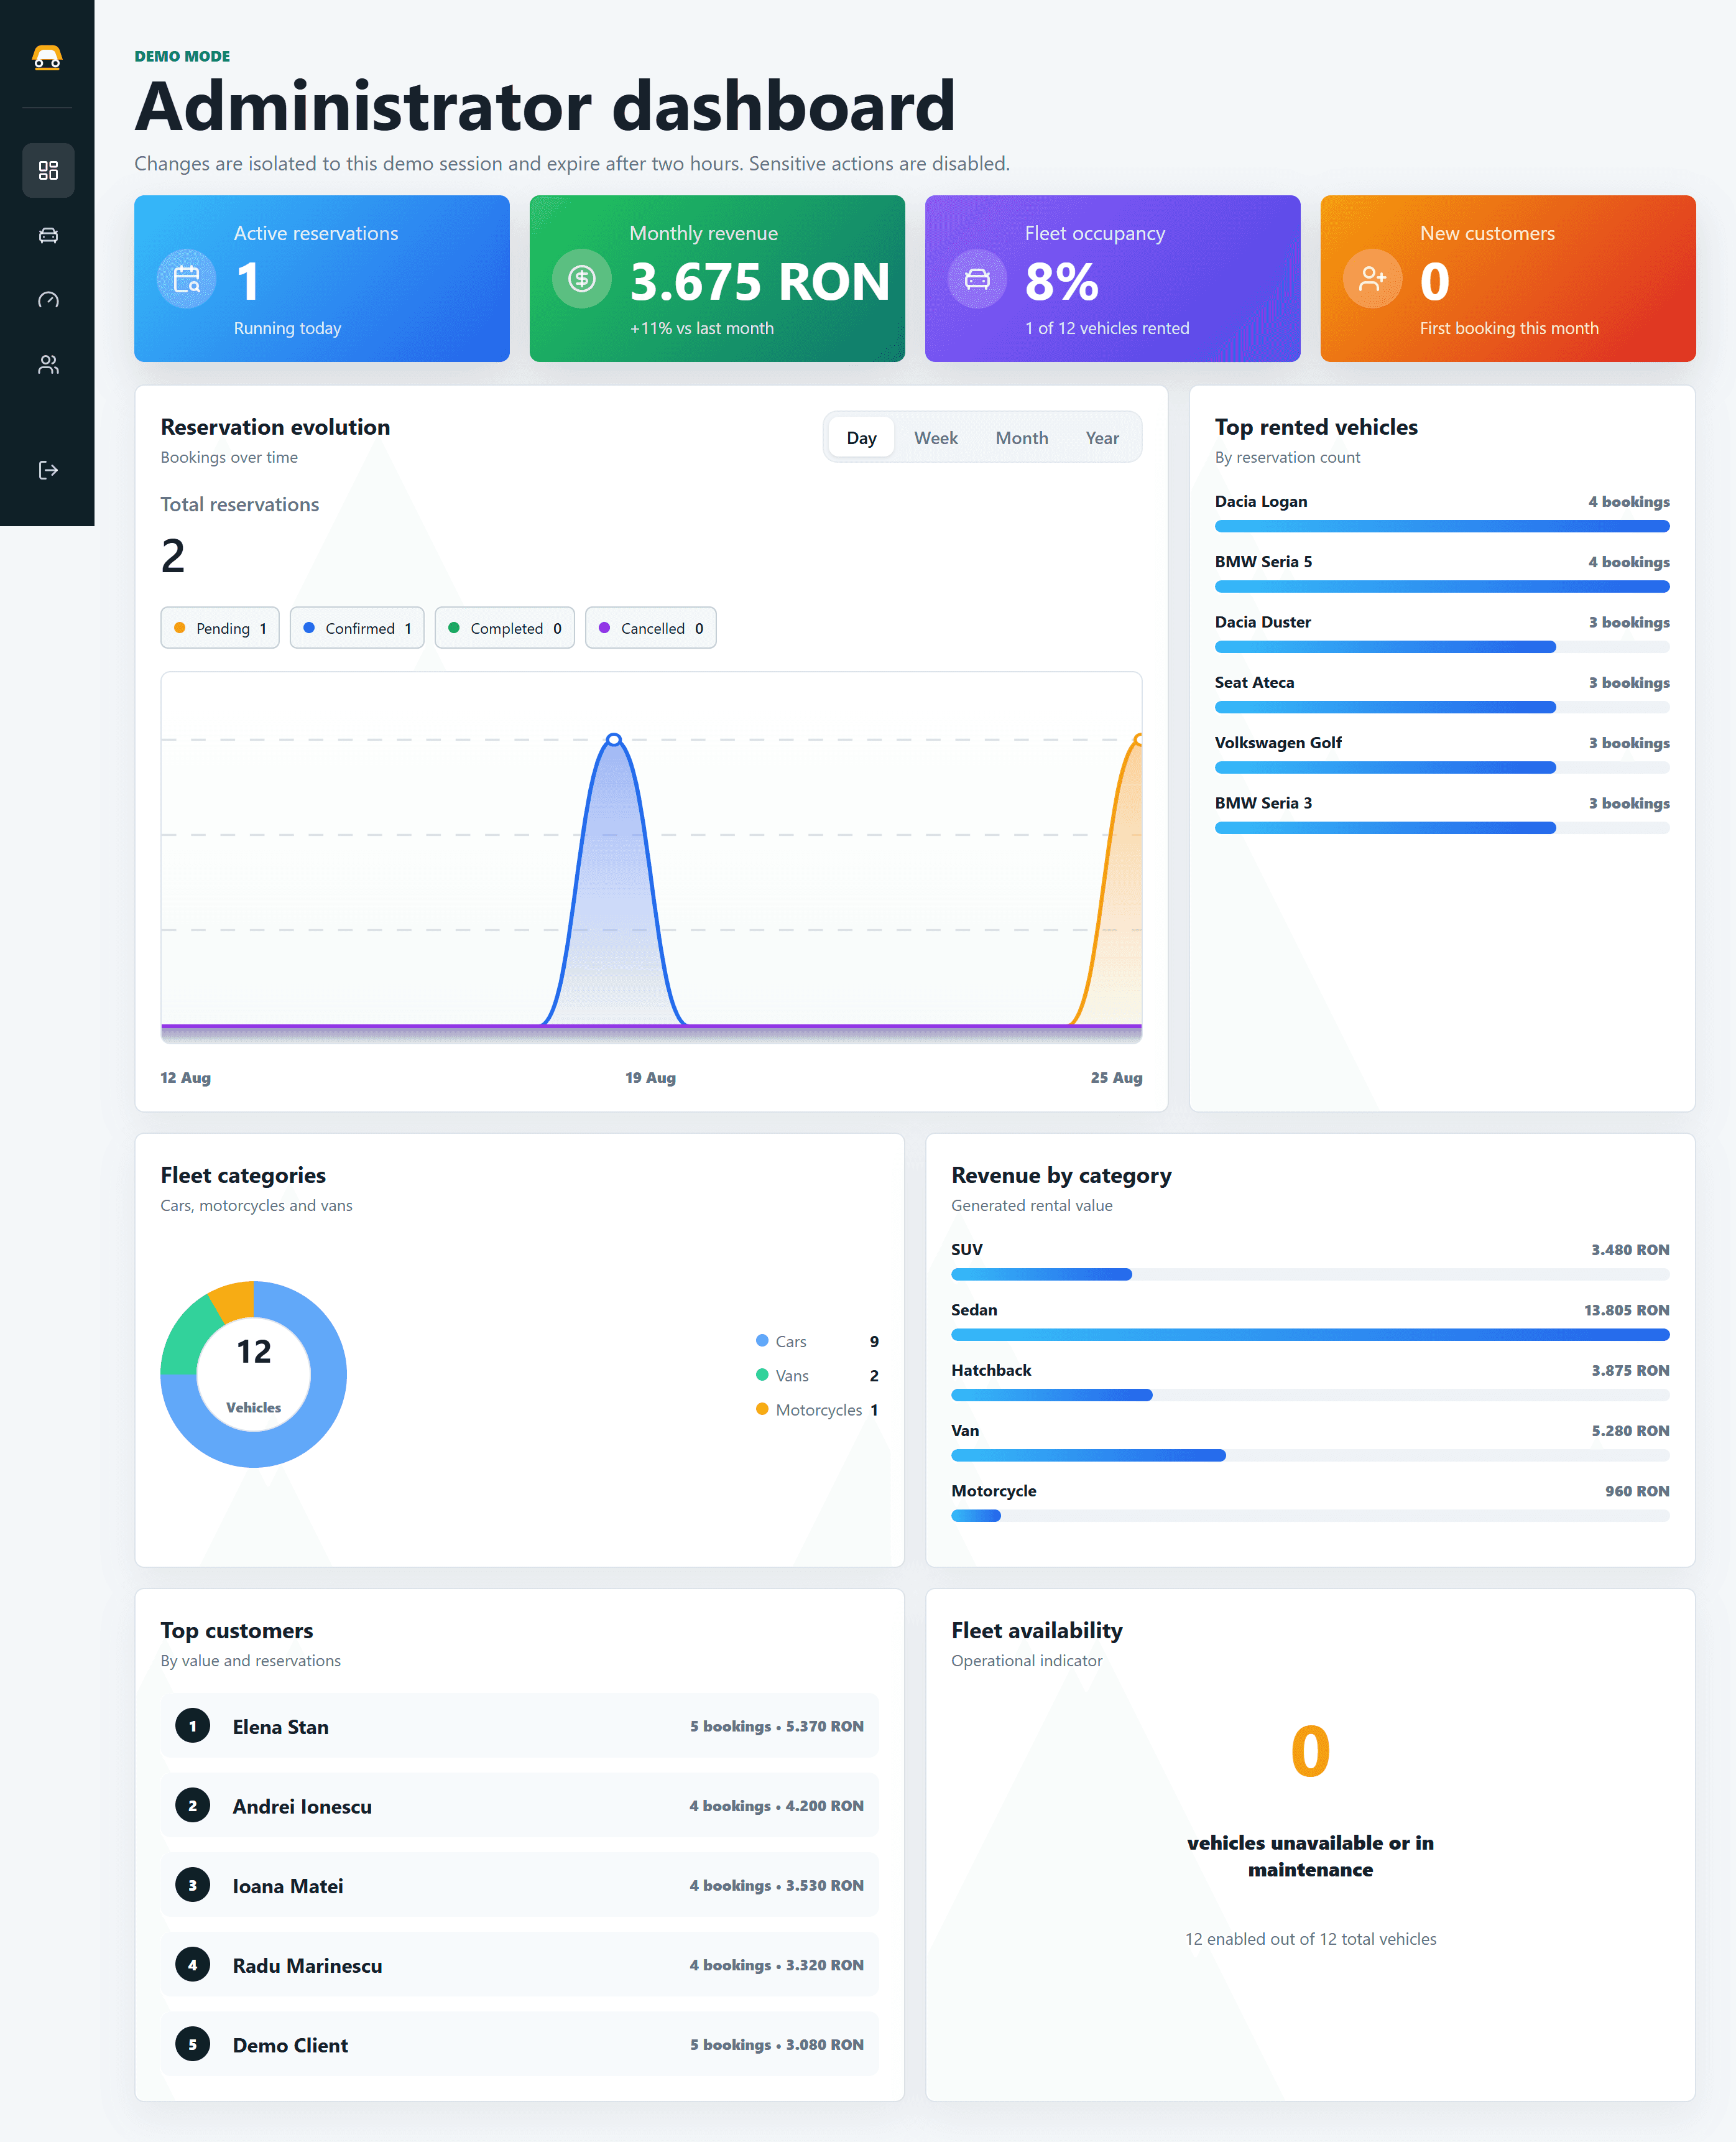Screen dimensions: 1736x2142
Task: Switch chart to Year view
Action: click(x=1102, y=438)
